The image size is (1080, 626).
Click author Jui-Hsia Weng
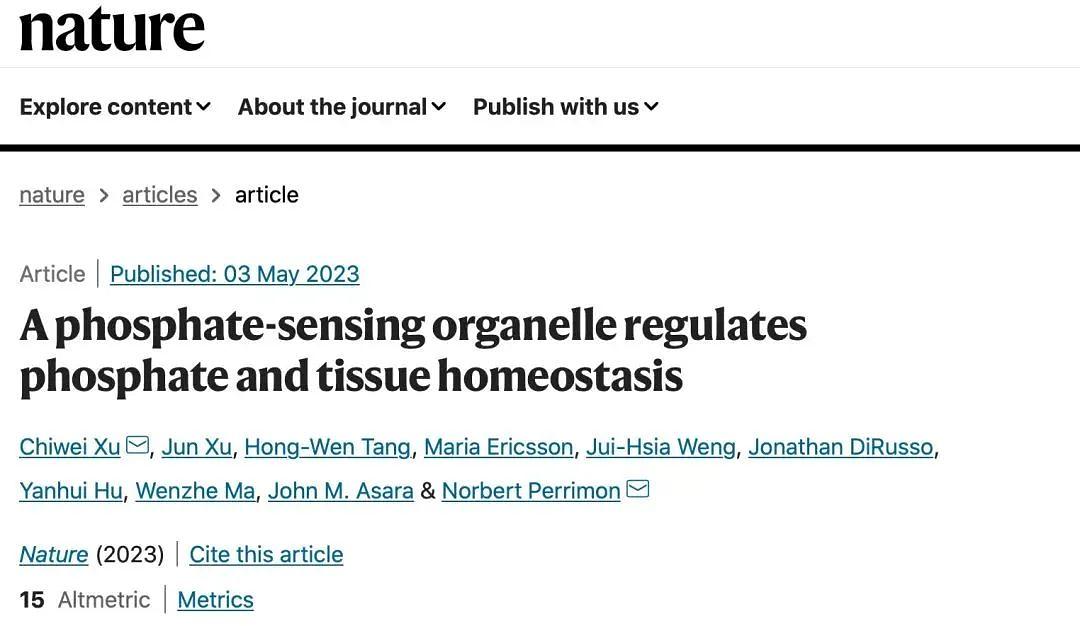click(660, 447)
